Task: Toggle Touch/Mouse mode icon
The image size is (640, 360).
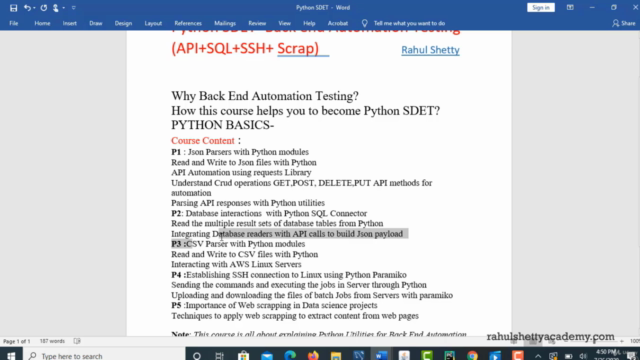Action: coord(56,8)
